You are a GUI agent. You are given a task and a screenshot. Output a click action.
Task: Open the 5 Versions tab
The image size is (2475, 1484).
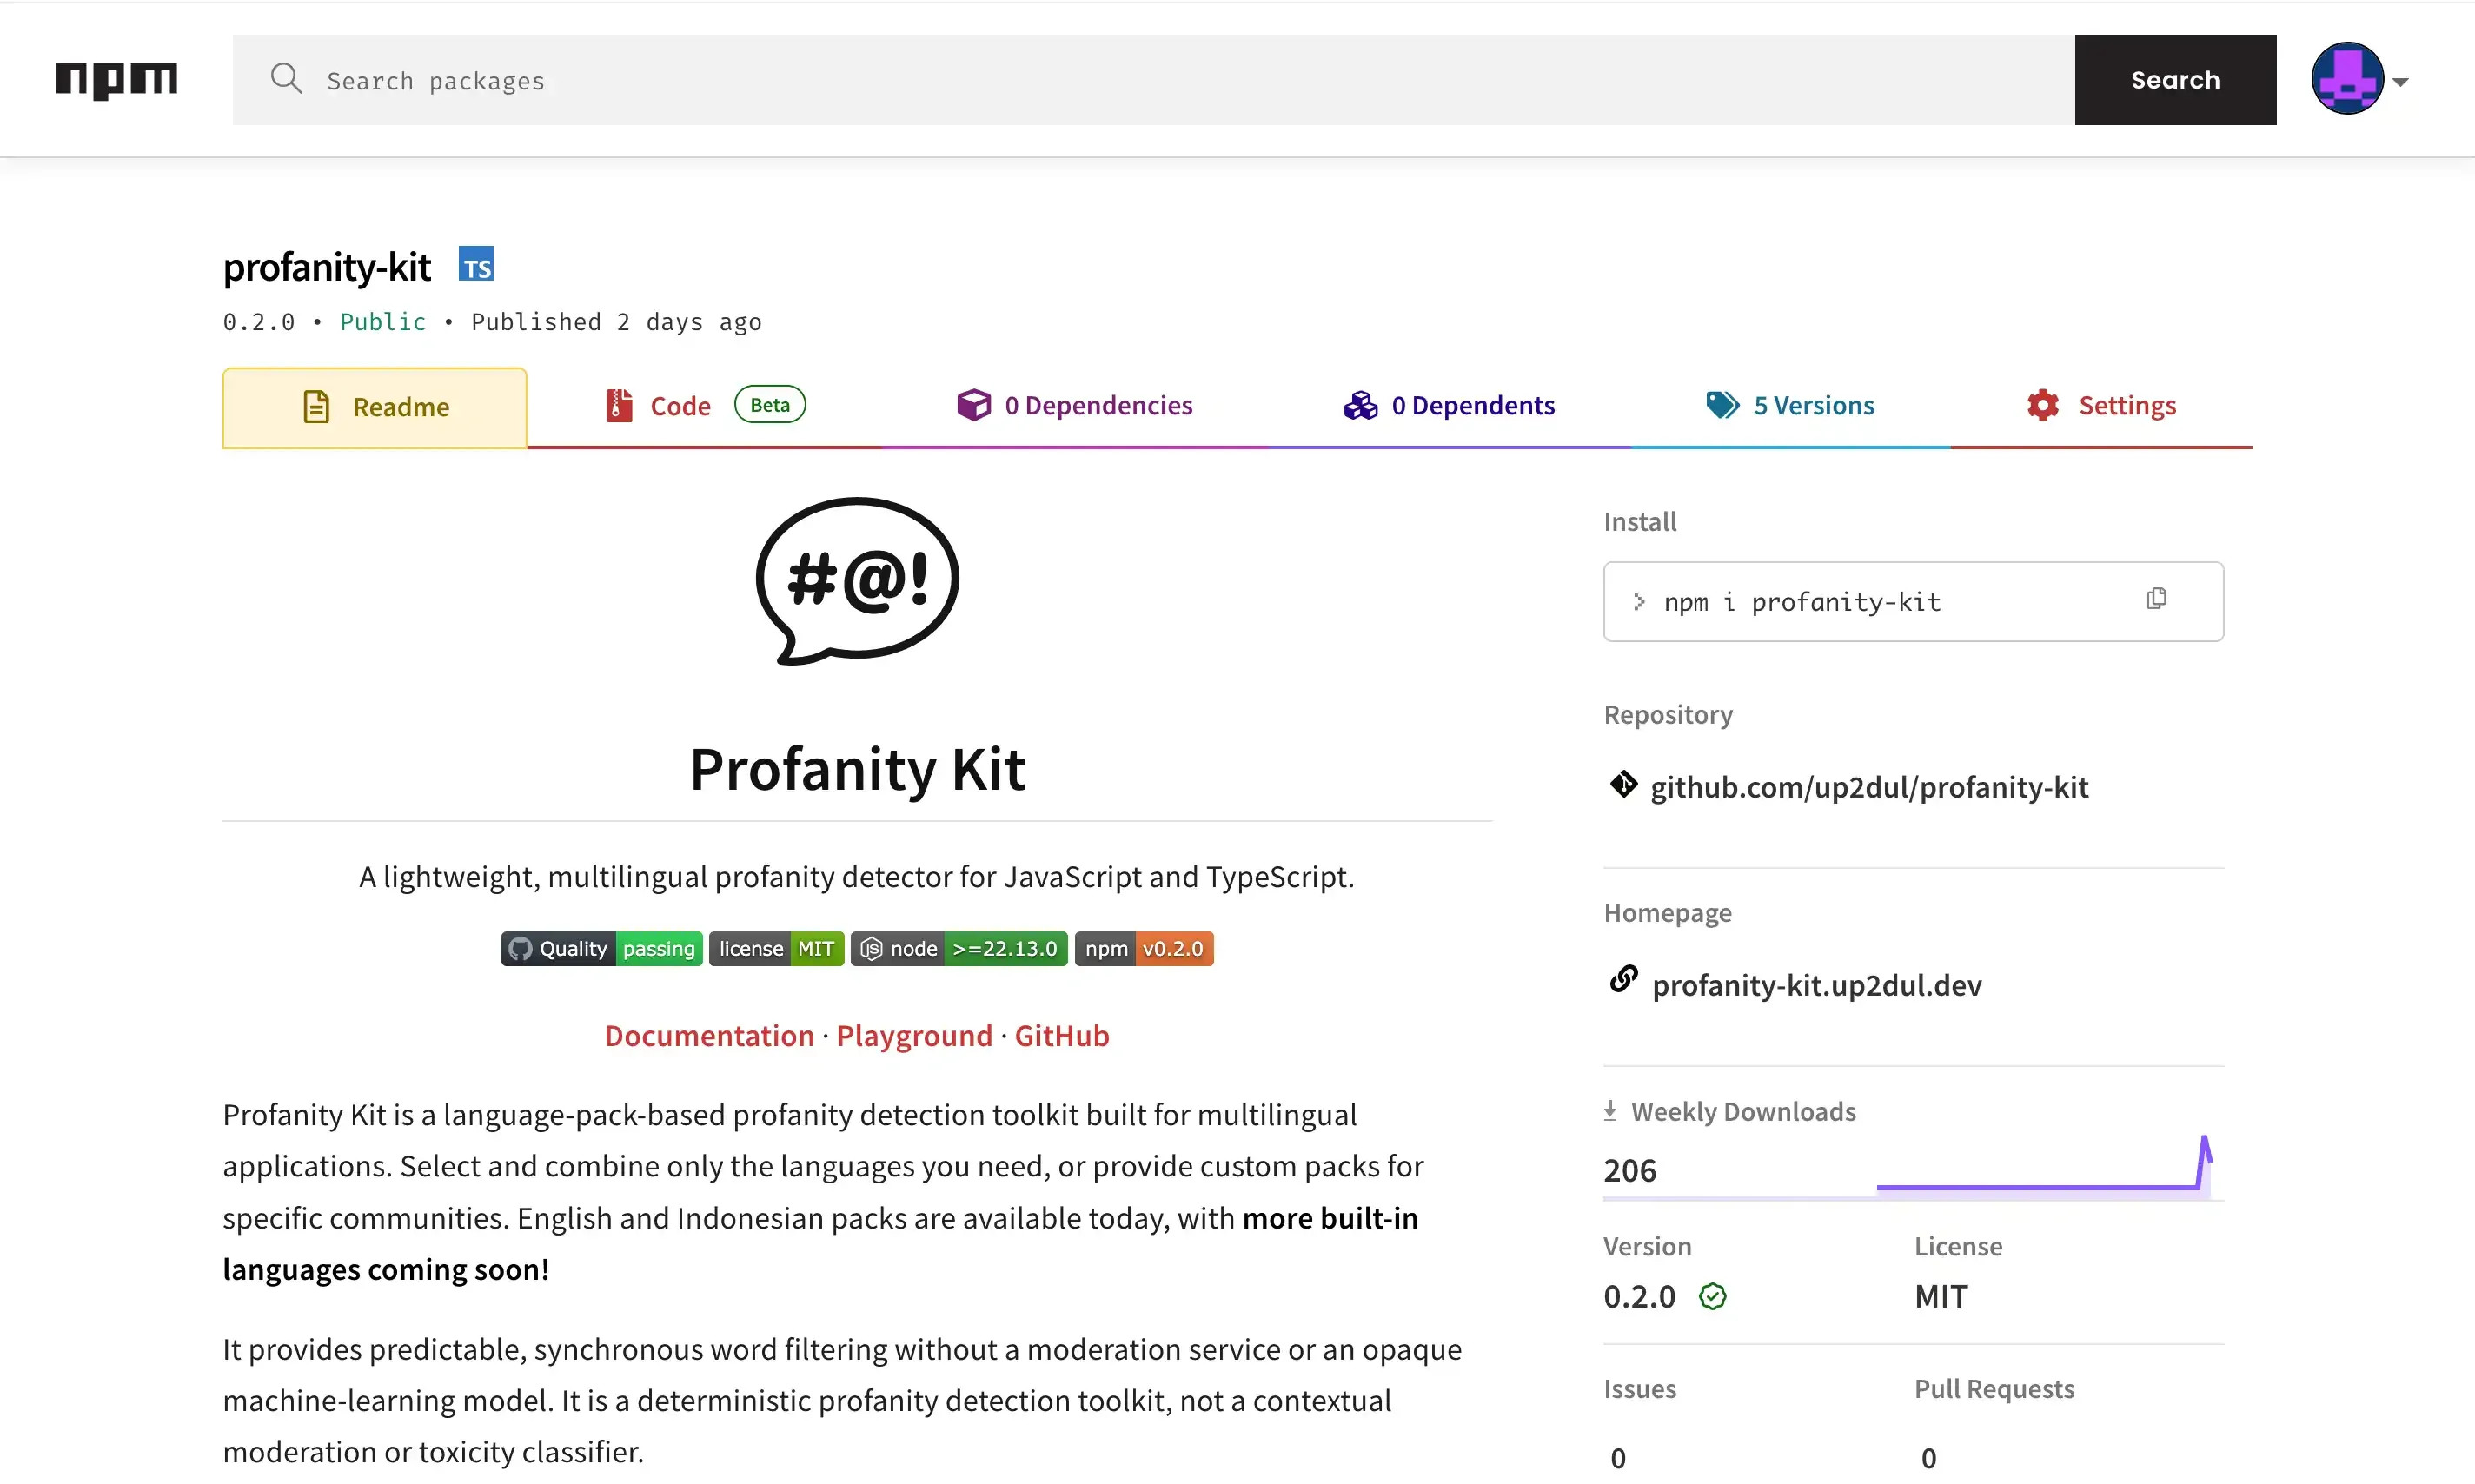pyautogui.click(x=1790, y=406)
